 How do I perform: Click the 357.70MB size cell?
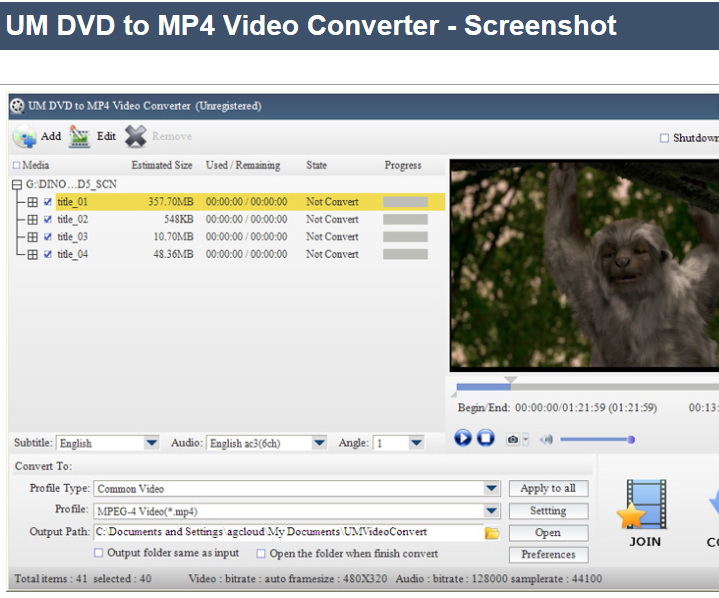click(x=171, y=202)
